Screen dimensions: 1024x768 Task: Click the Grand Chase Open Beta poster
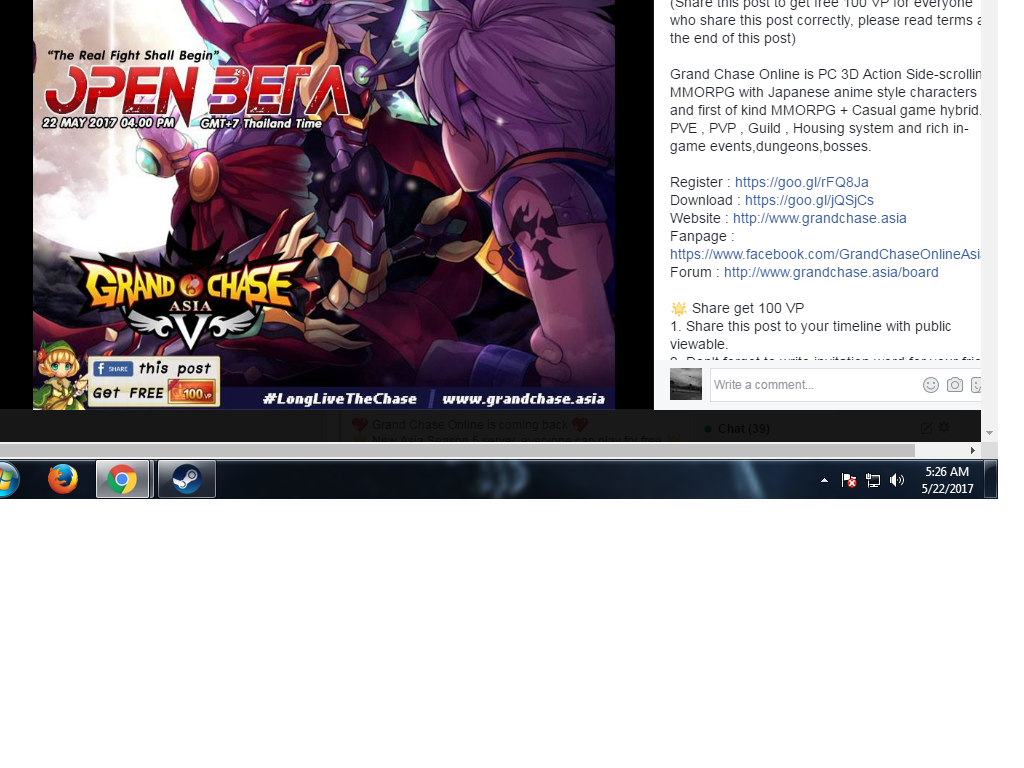324,204
